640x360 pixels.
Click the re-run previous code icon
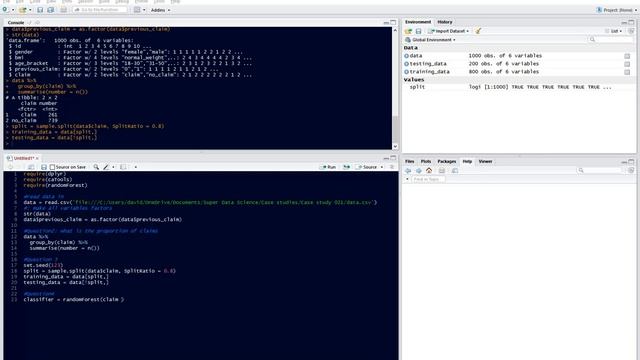pos(347,167)
